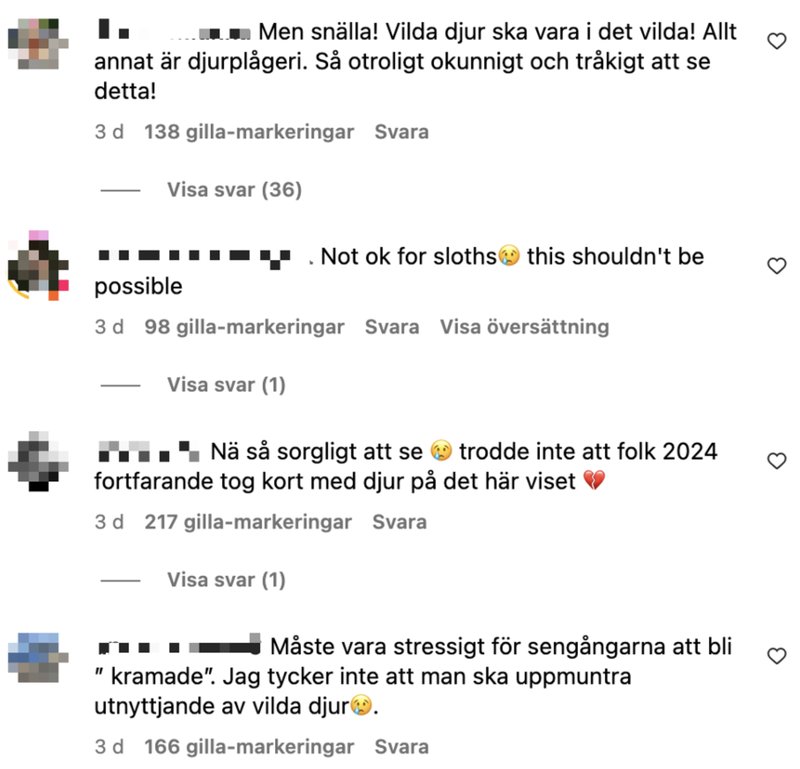Screen dimensions: 800x769
Task: Like the comment about 'Vilda djur'
Action: click(x=777, y=41)
